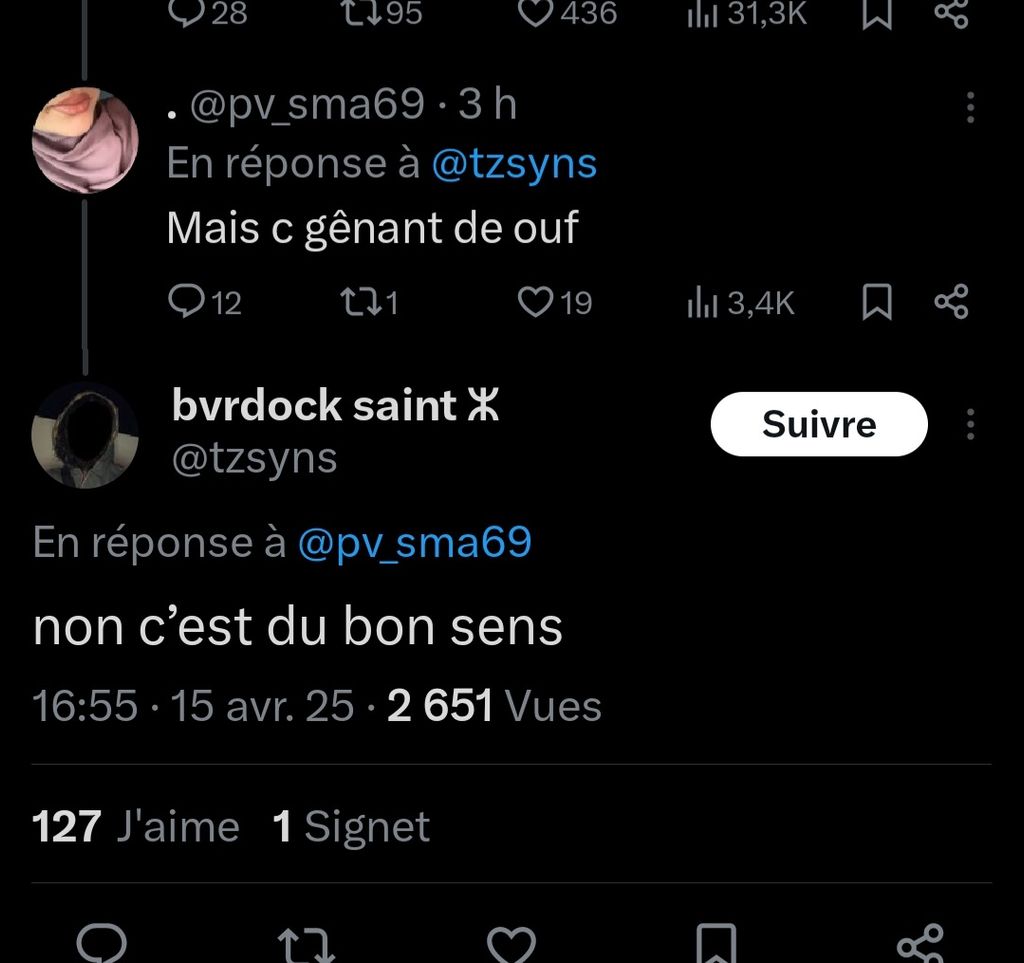This screenshot has width=1024, height=963.
Task: Open more options next to Suivre button
Action: pos(970,424)
